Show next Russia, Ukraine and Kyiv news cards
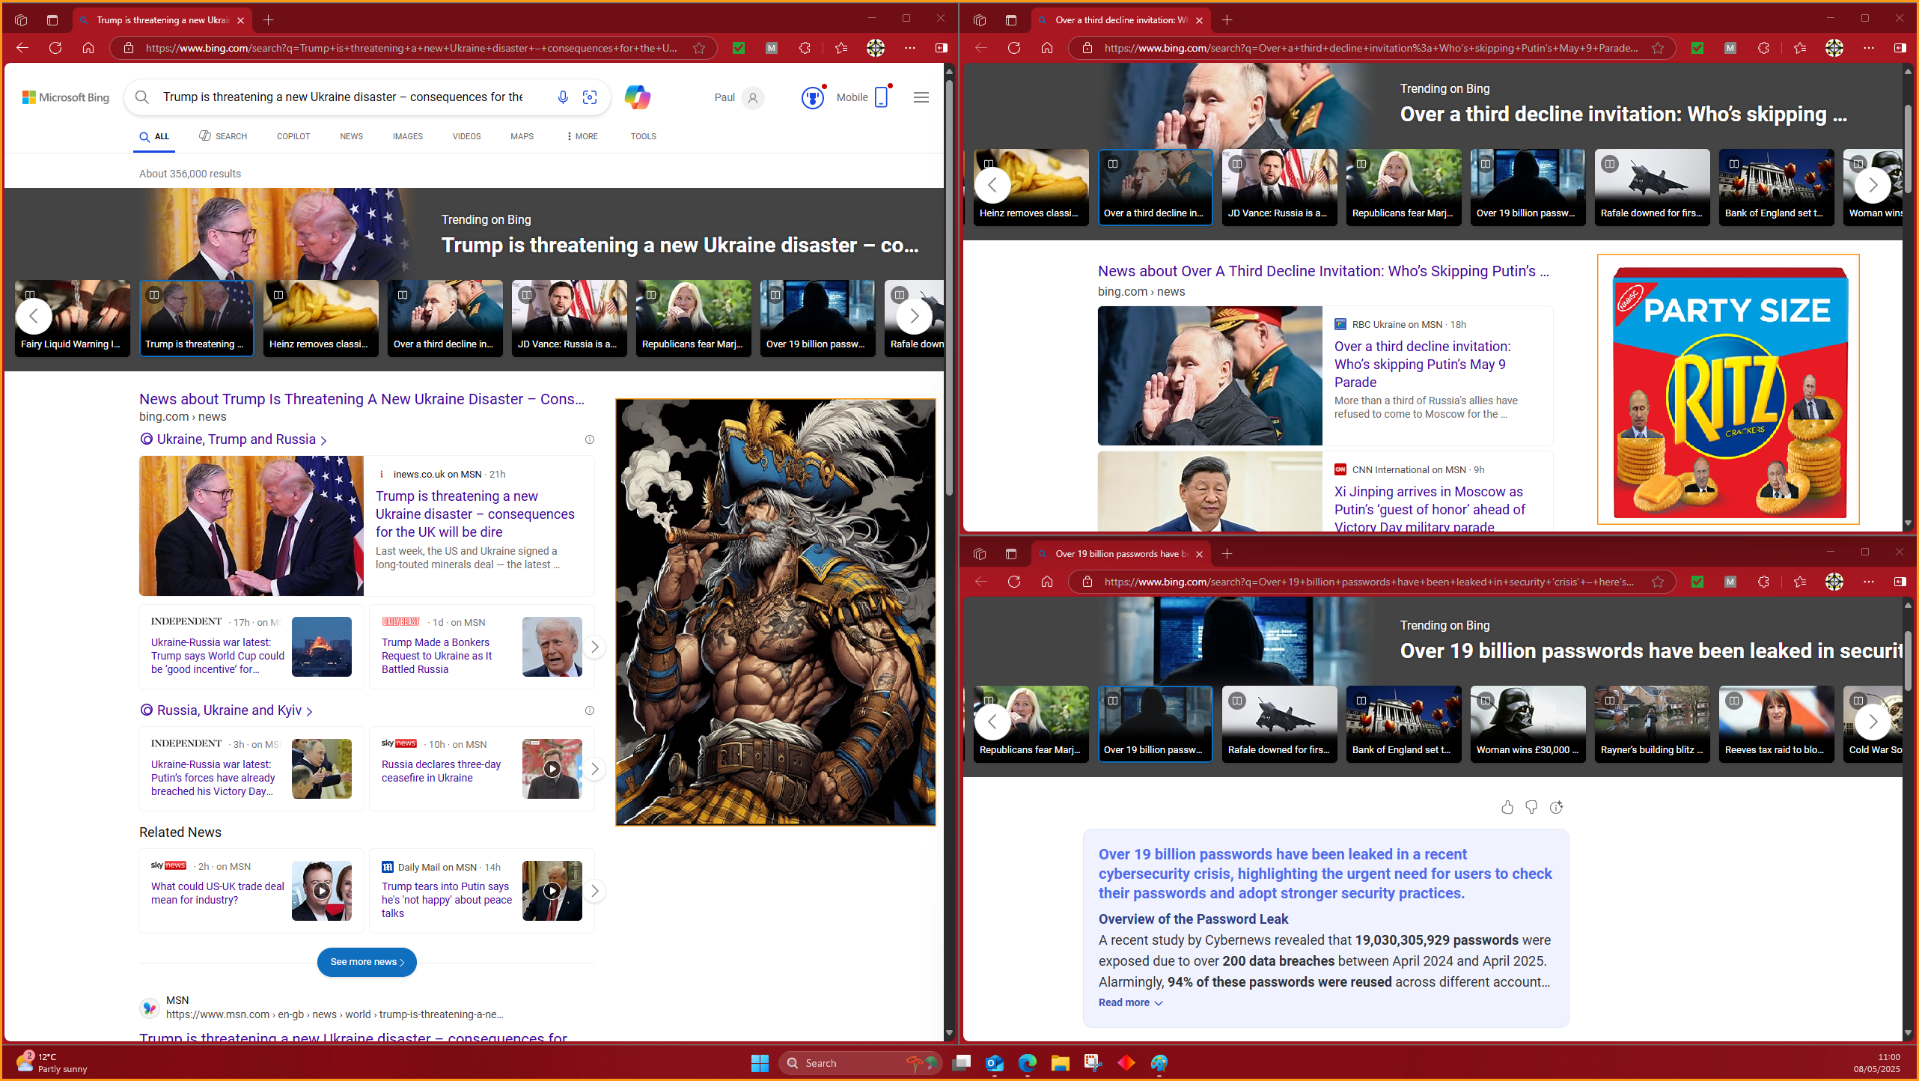Image resolution: width=1919 pixels, height=1081 pixels. click(x=594, y=769)
